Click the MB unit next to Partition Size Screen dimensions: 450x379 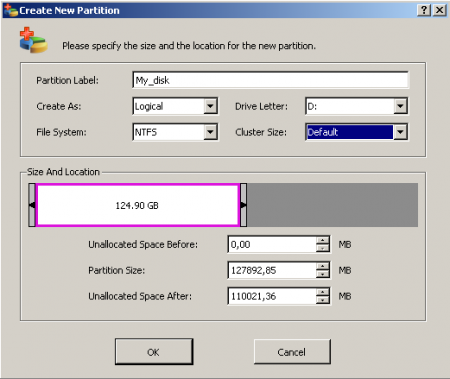click(x=345, y=270)
